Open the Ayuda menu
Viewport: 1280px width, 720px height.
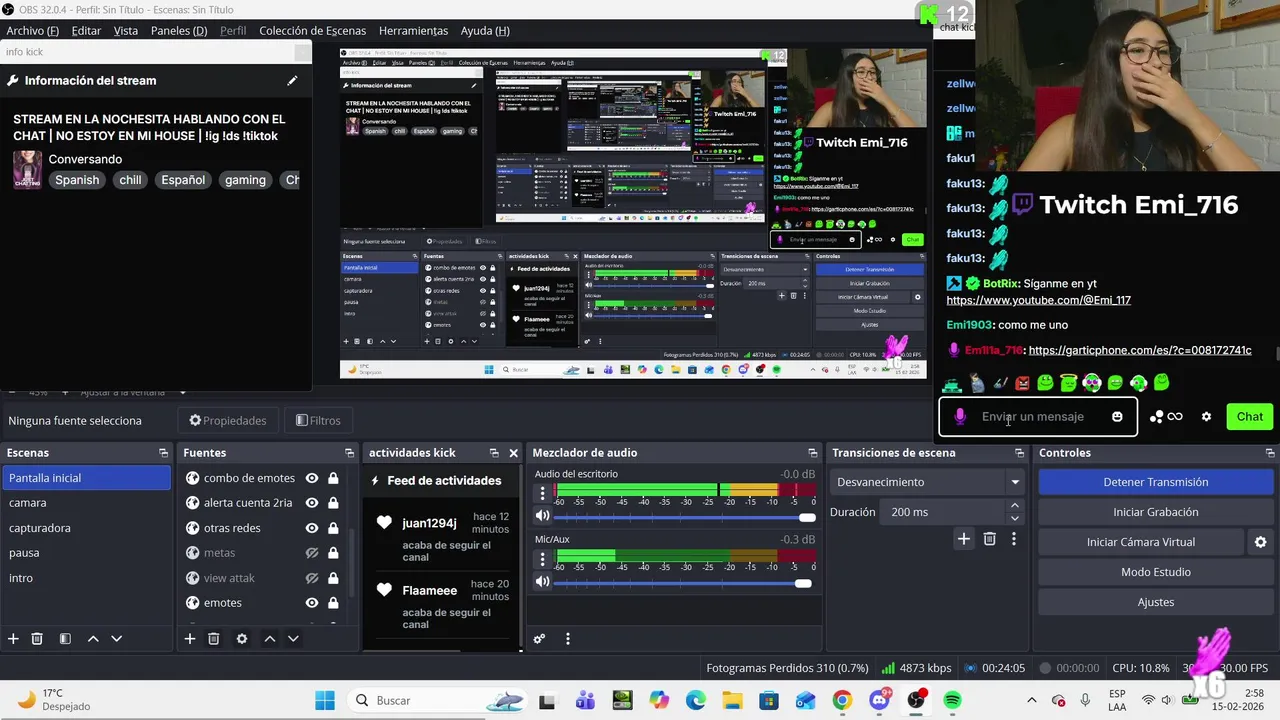click(x=485, y=30)
